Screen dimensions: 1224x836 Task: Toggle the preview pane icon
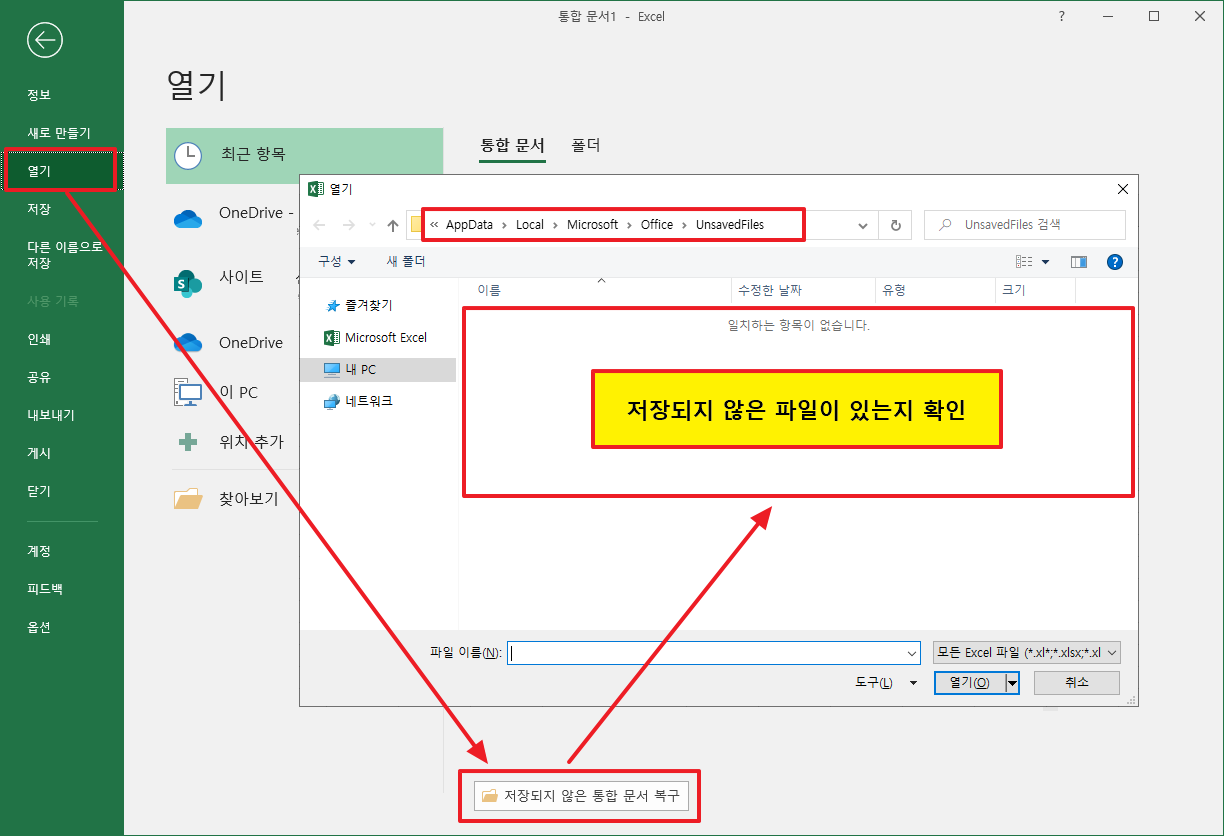(1079, 262)
